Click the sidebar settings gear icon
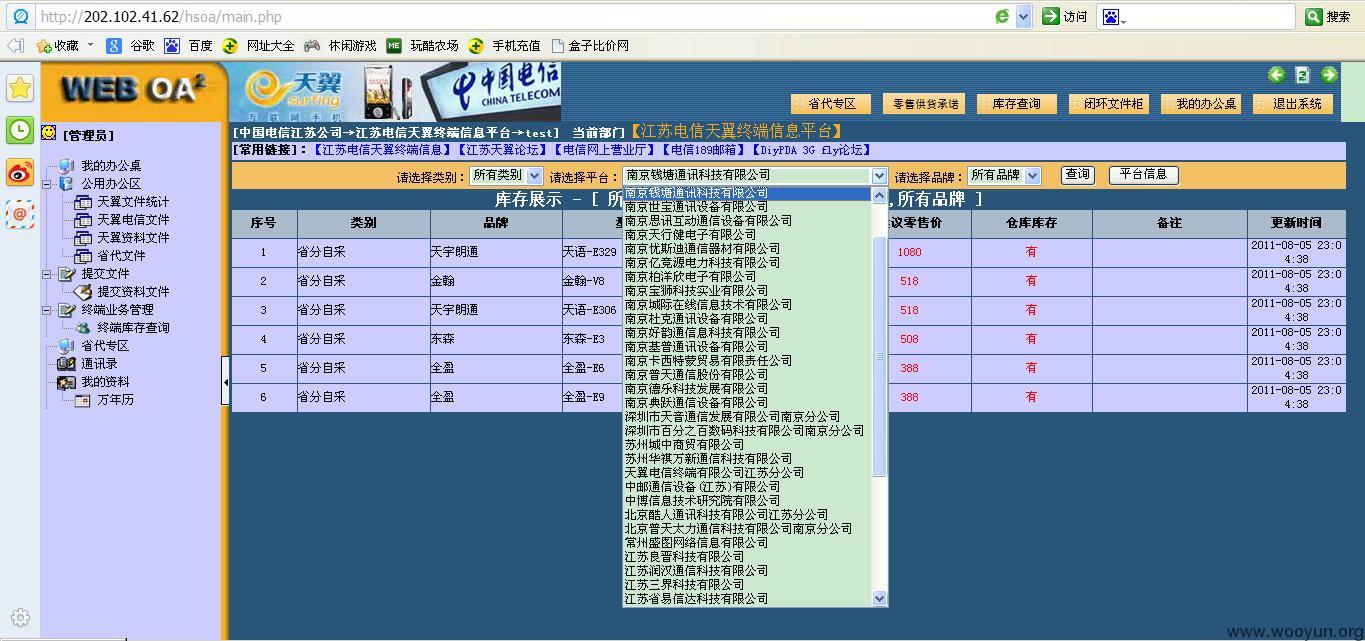 click(20, 617)
